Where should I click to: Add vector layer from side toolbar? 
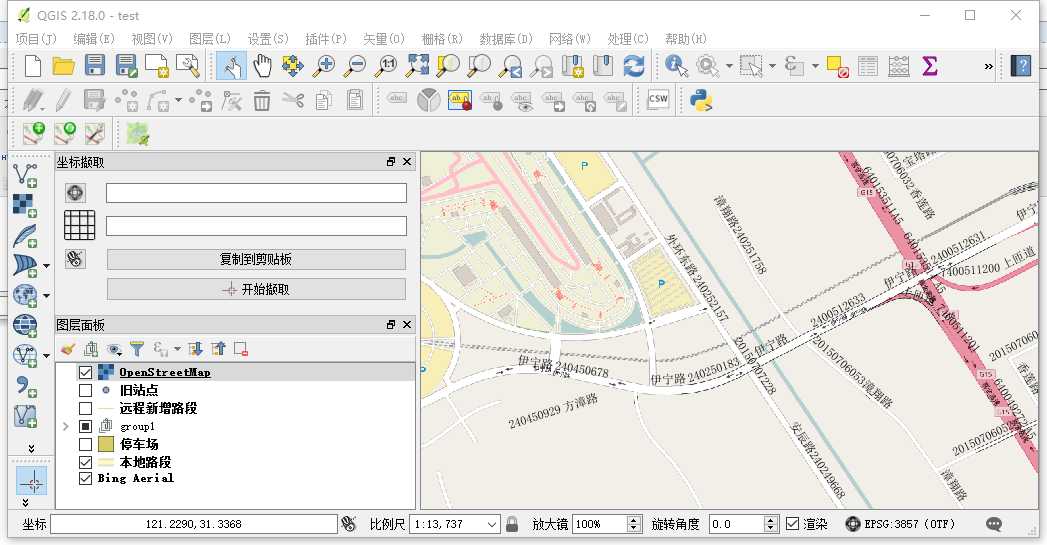25,175
